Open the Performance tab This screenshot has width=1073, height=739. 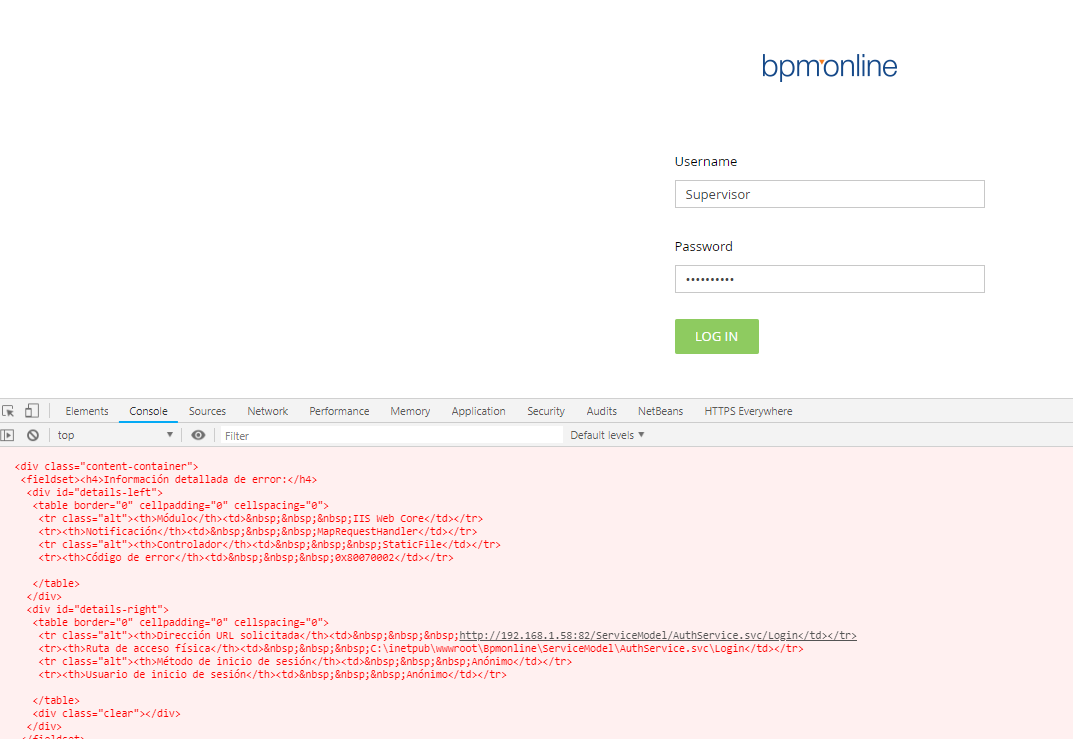[339, 411]
